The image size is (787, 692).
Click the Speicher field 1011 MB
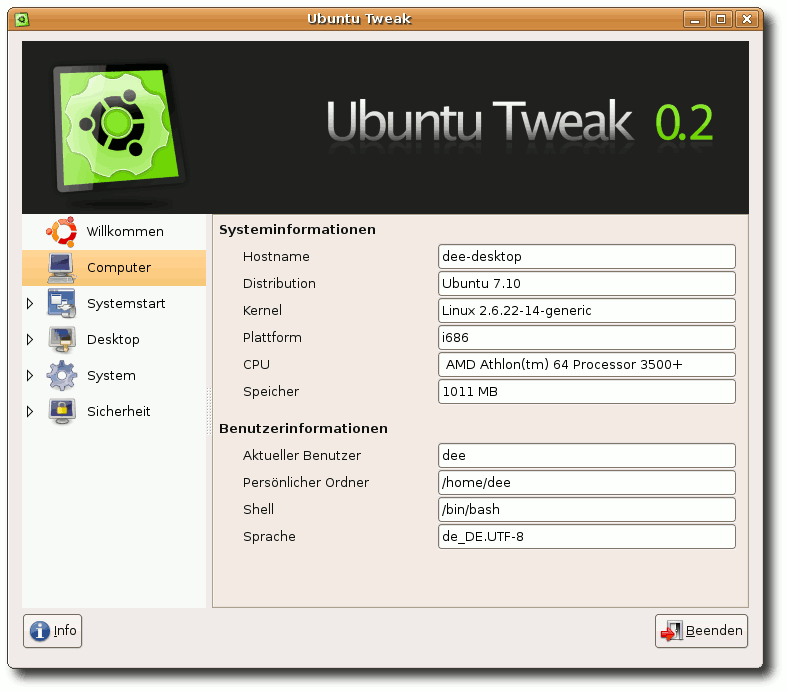pyautogui.click(x=587, y=392)
